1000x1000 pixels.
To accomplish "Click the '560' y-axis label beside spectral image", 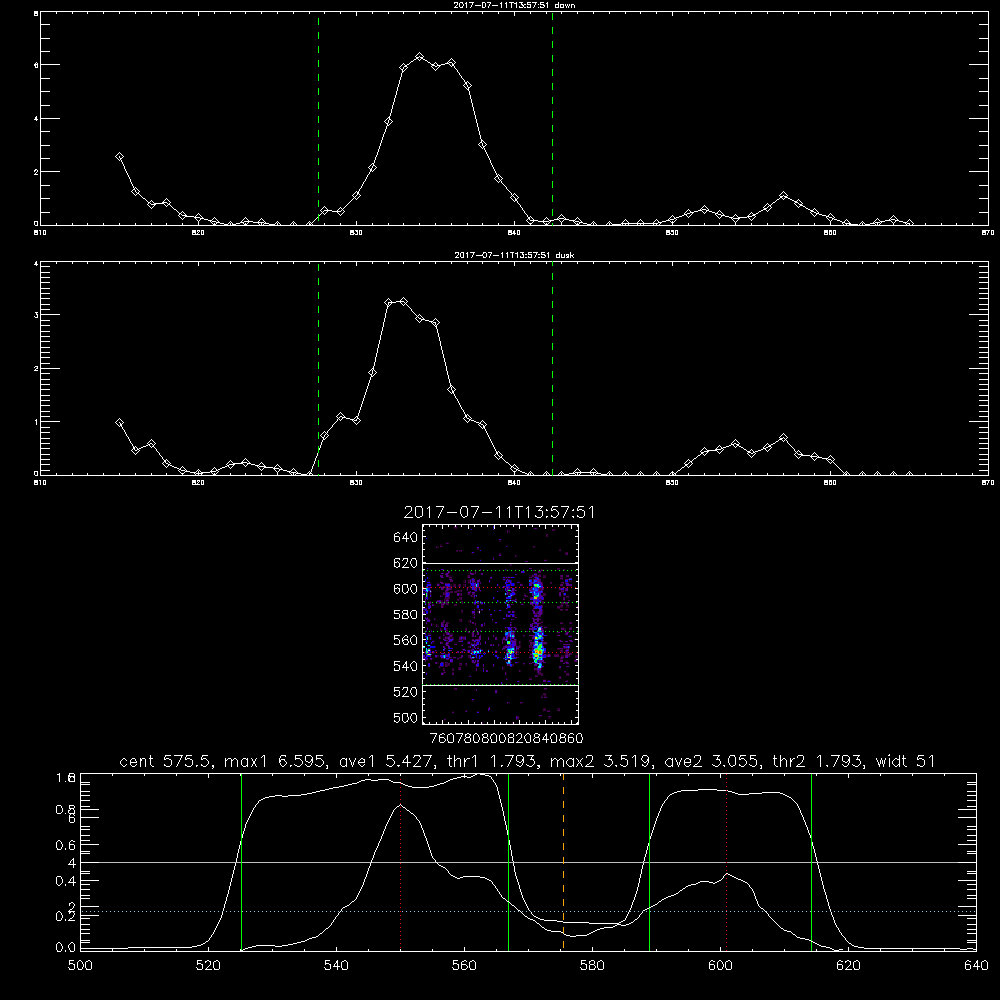I will (x=406, y=640).
